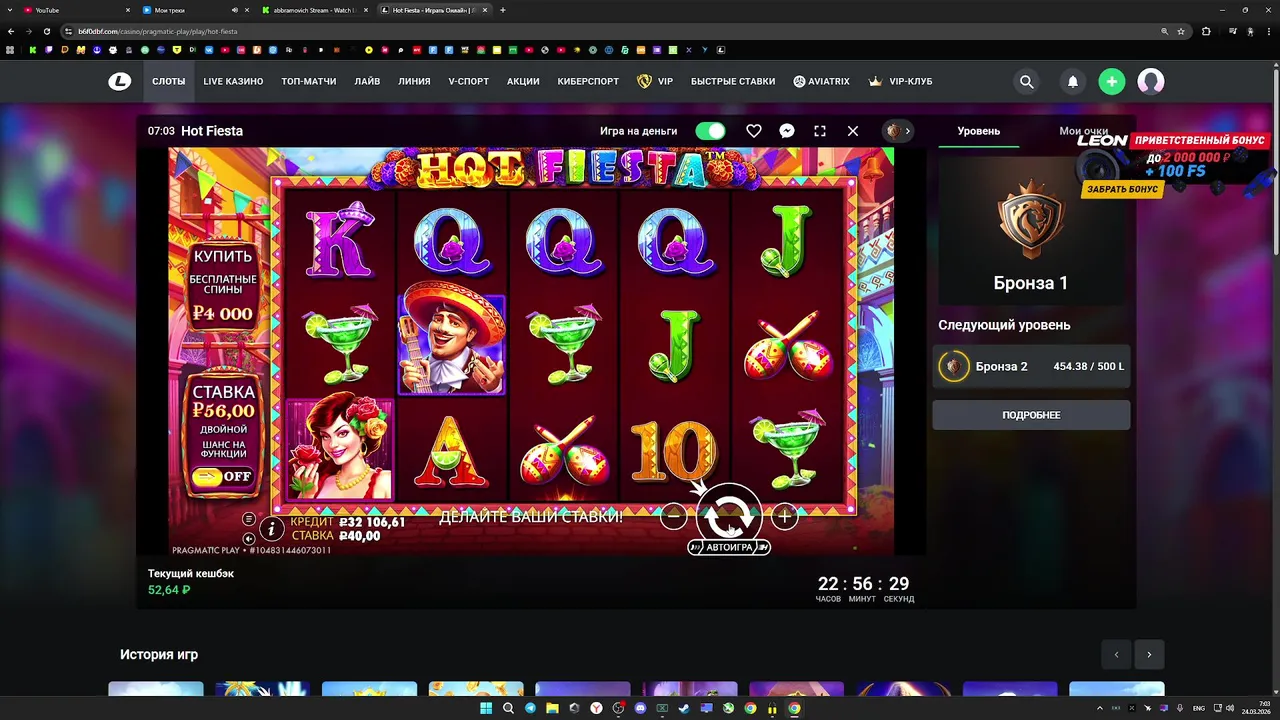Click the Подробнее button

pyautogui.click(x=1031, y=415)
